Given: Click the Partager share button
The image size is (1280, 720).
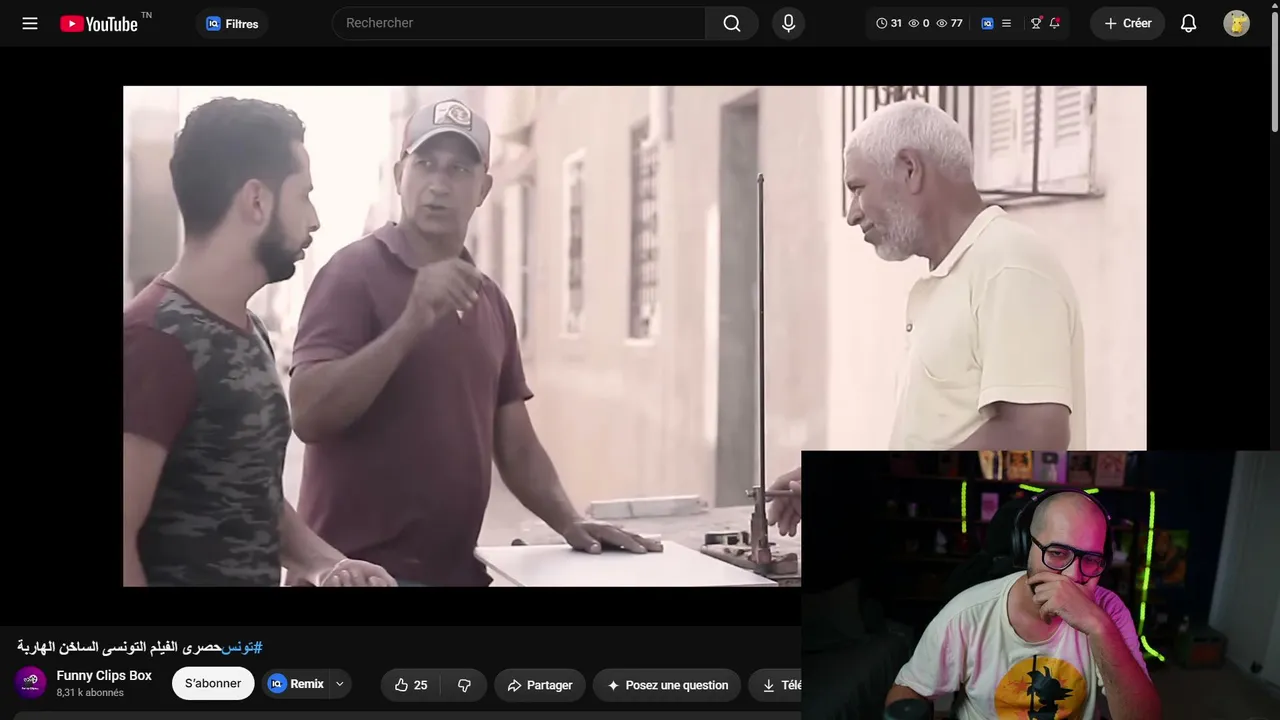Looking at the screenshot, I should (x=540, y=685).
